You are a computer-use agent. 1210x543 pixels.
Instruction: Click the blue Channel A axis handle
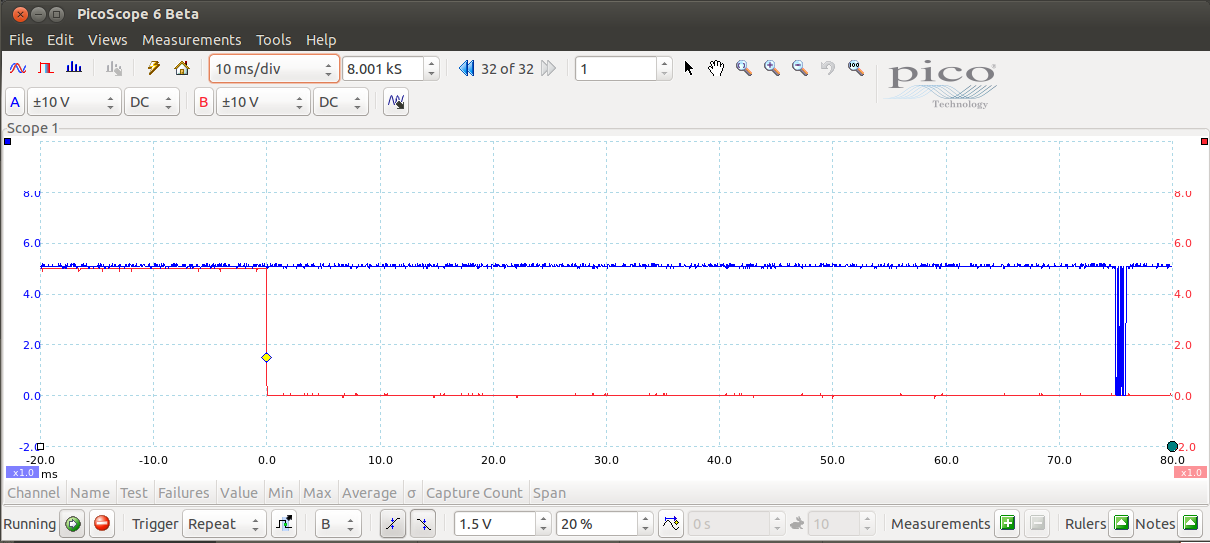7,142
